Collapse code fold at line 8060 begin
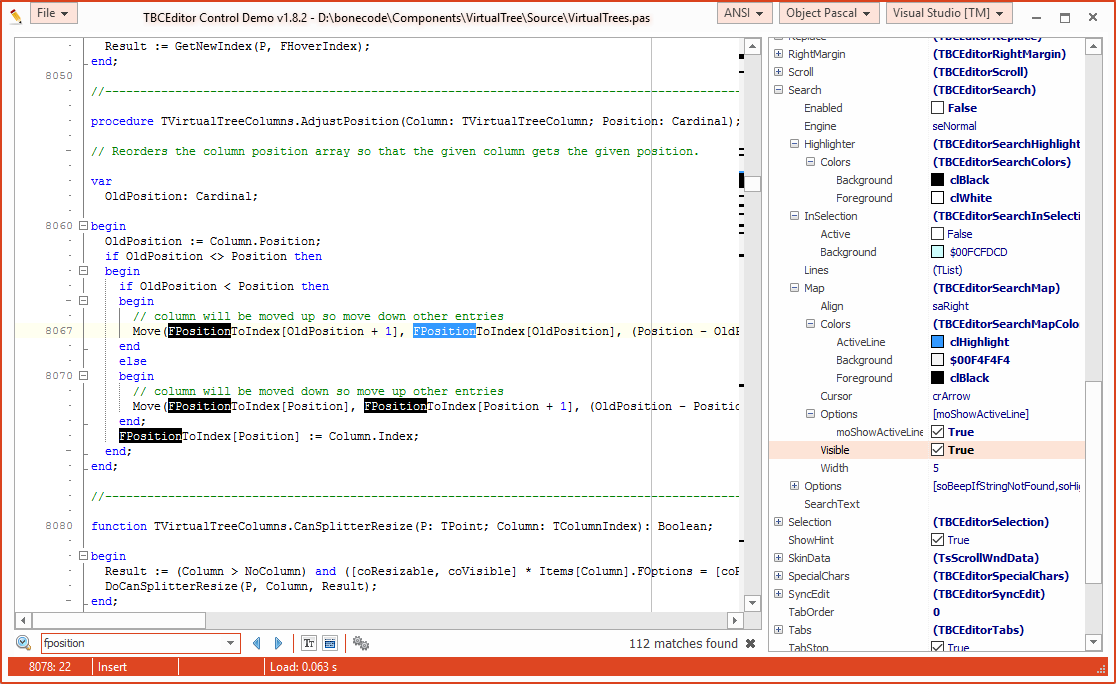Viewport: 1116px width, 684px height. [83, 226]
